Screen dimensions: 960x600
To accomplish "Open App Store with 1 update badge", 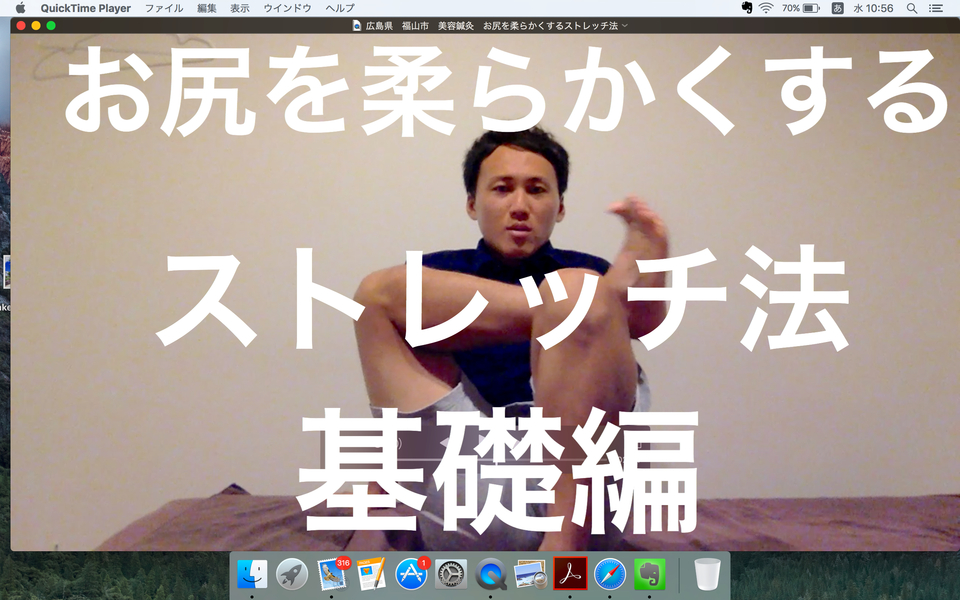I will (x=411, y=574).
